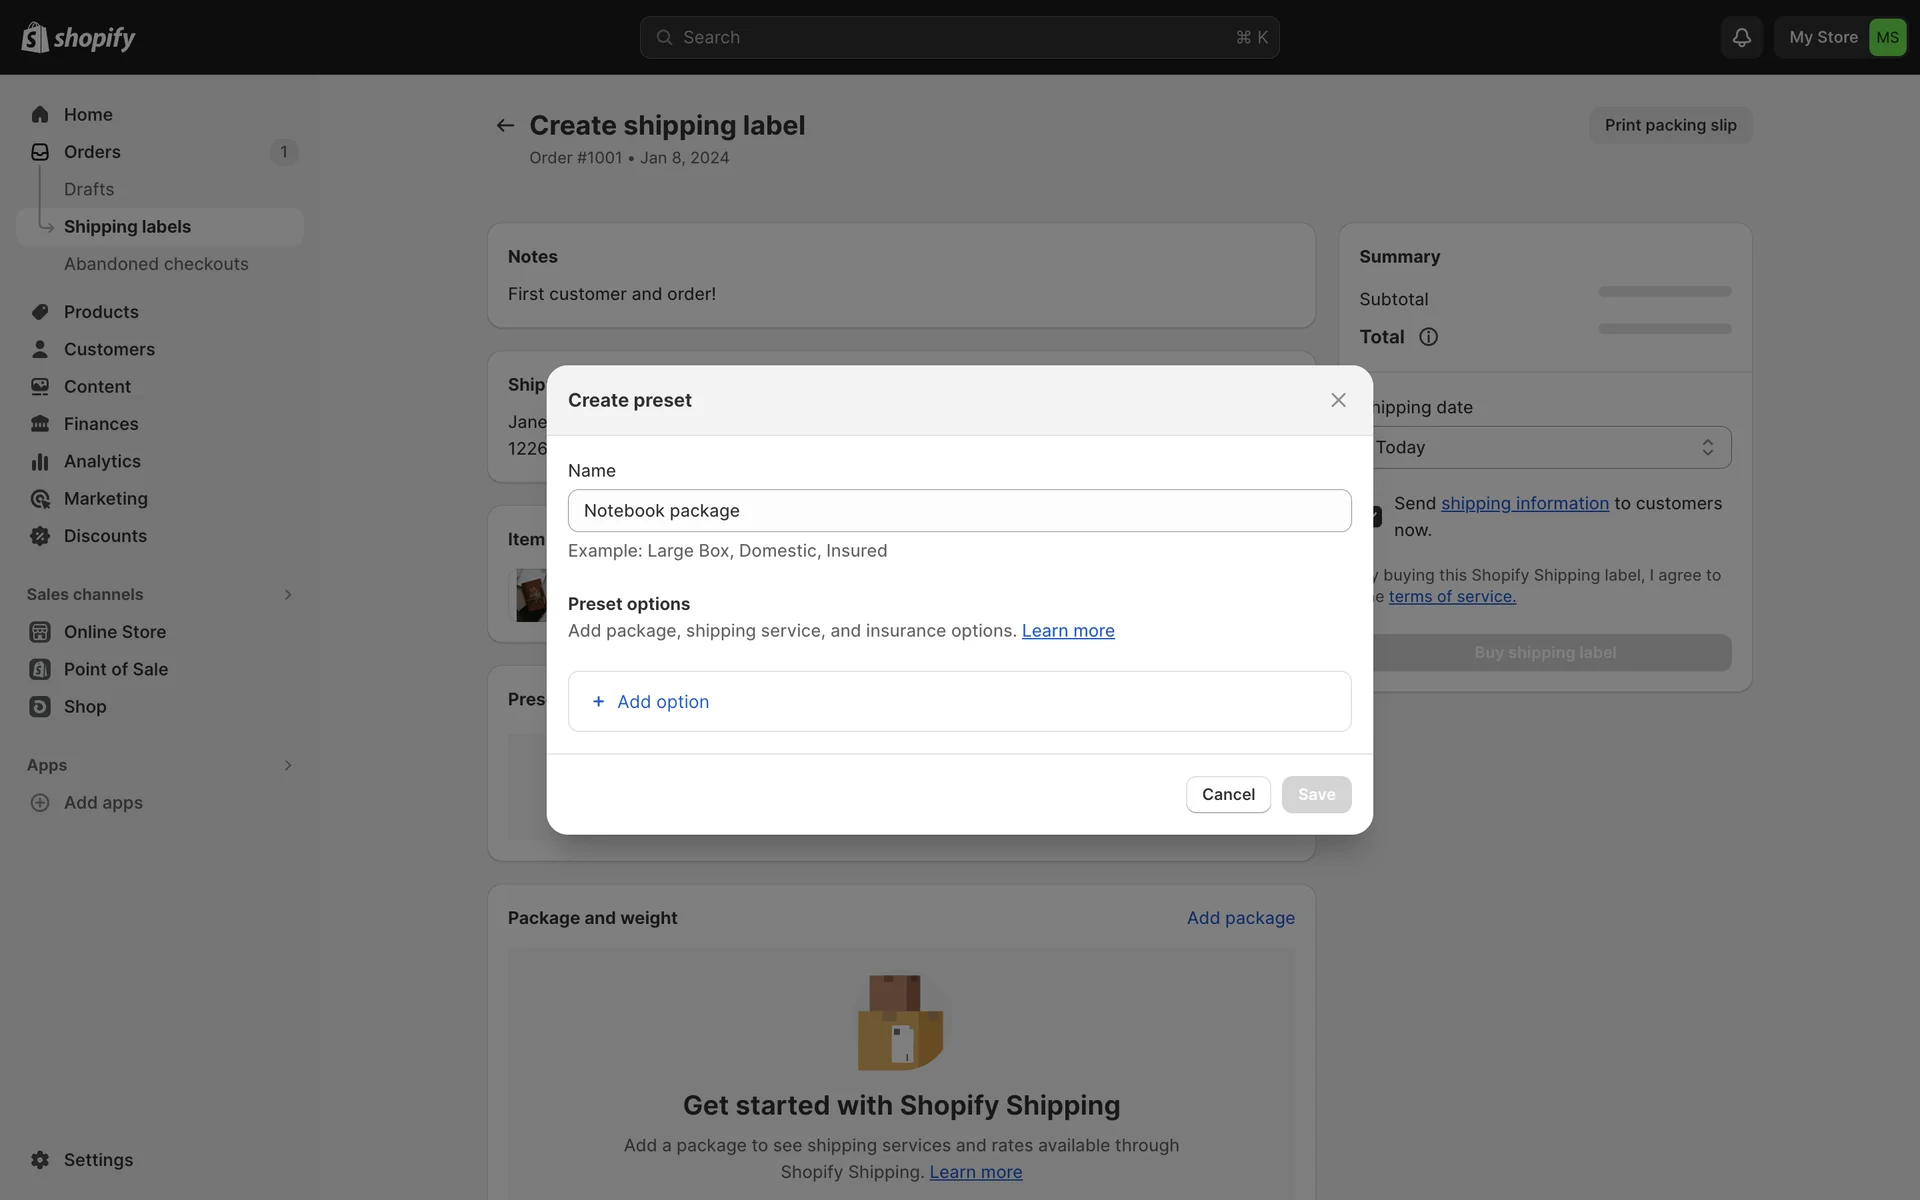This screenshot has width=1920, height=1200.
Task: Select Shipping labels menu item
Action: [x=127, y=227]
